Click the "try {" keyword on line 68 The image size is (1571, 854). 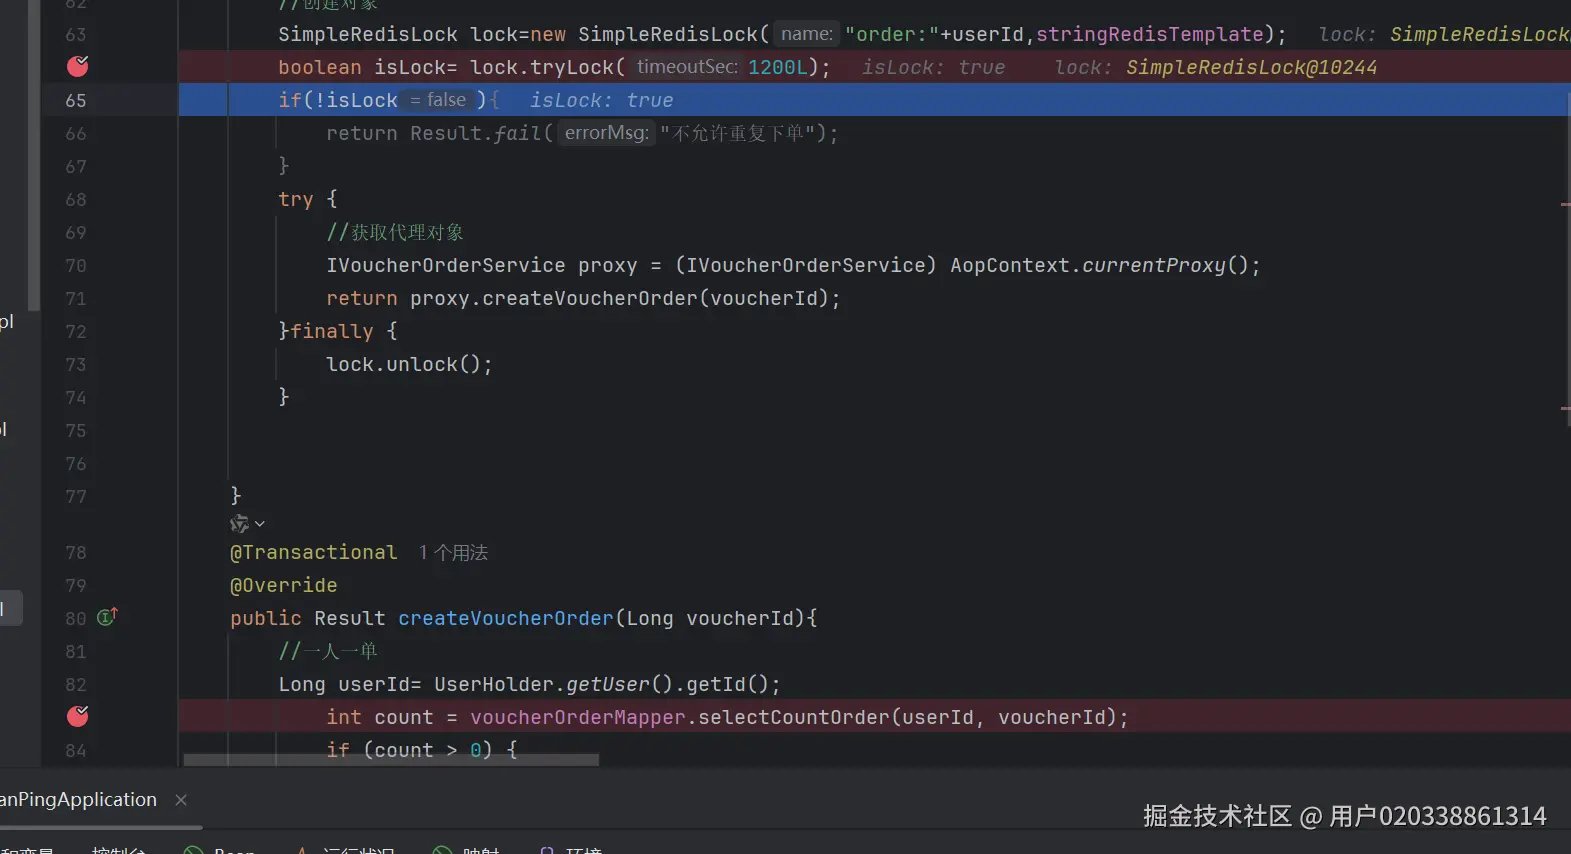coord(308,199)
